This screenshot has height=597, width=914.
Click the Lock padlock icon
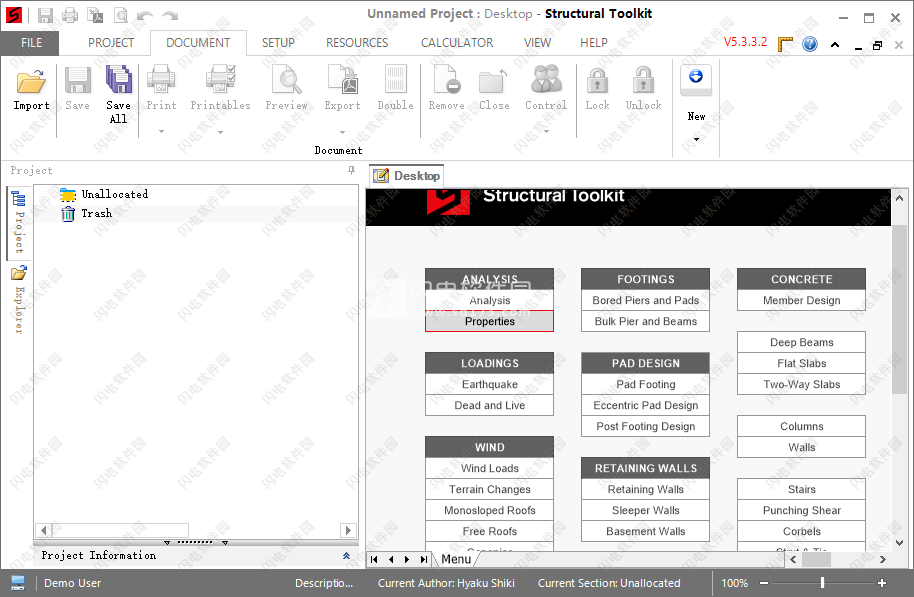[597, 80]
